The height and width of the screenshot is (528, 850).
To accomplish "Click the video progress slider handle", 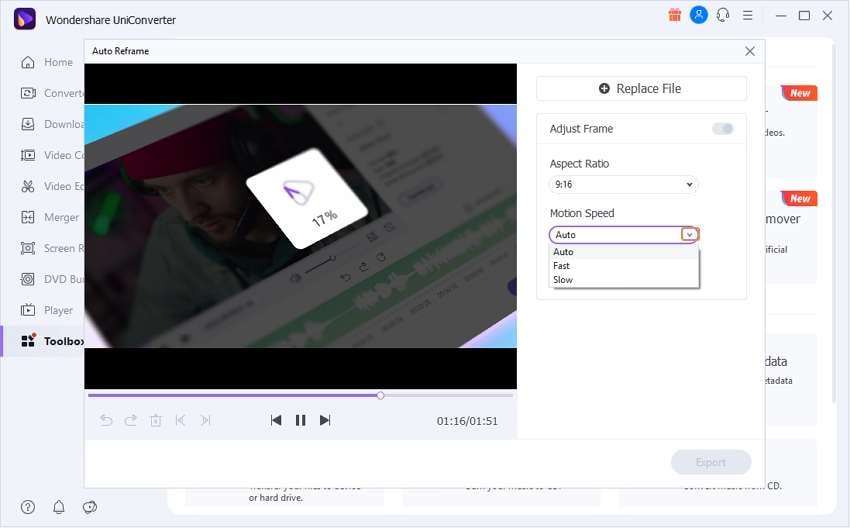I will 381,396.
